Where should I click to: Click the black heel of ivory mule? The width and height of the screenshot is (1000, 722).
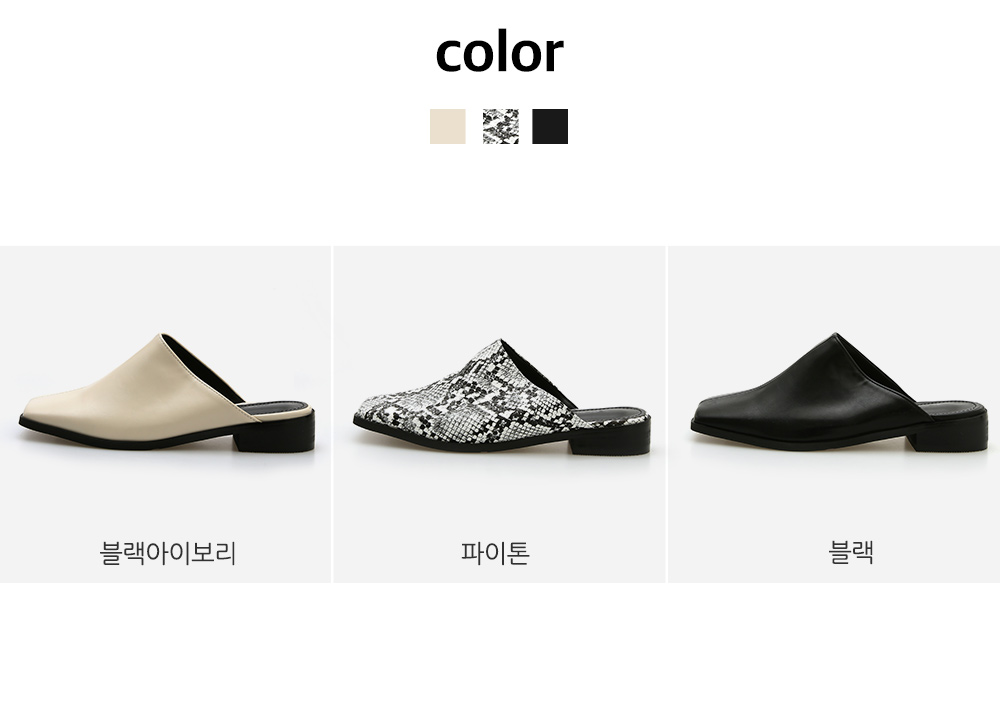point(274,434)
